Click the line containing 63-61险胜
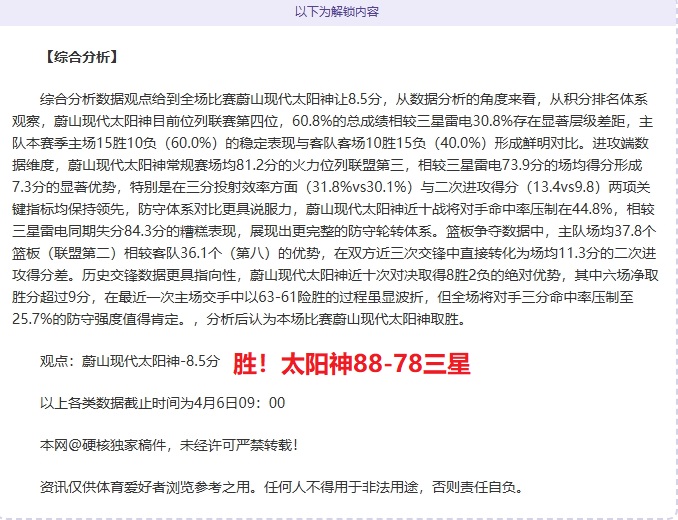 323,297
